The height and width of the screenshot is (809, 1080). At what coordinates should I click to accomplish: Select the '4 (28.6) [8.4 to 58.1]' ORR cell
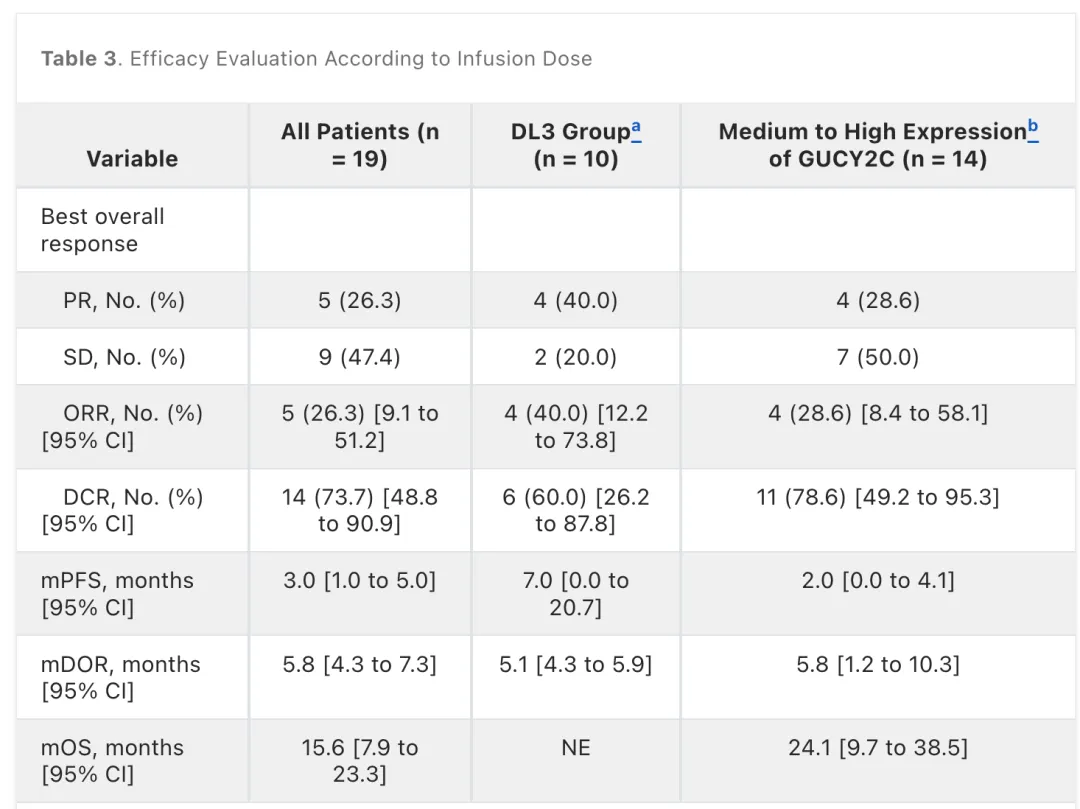[878, 413]
